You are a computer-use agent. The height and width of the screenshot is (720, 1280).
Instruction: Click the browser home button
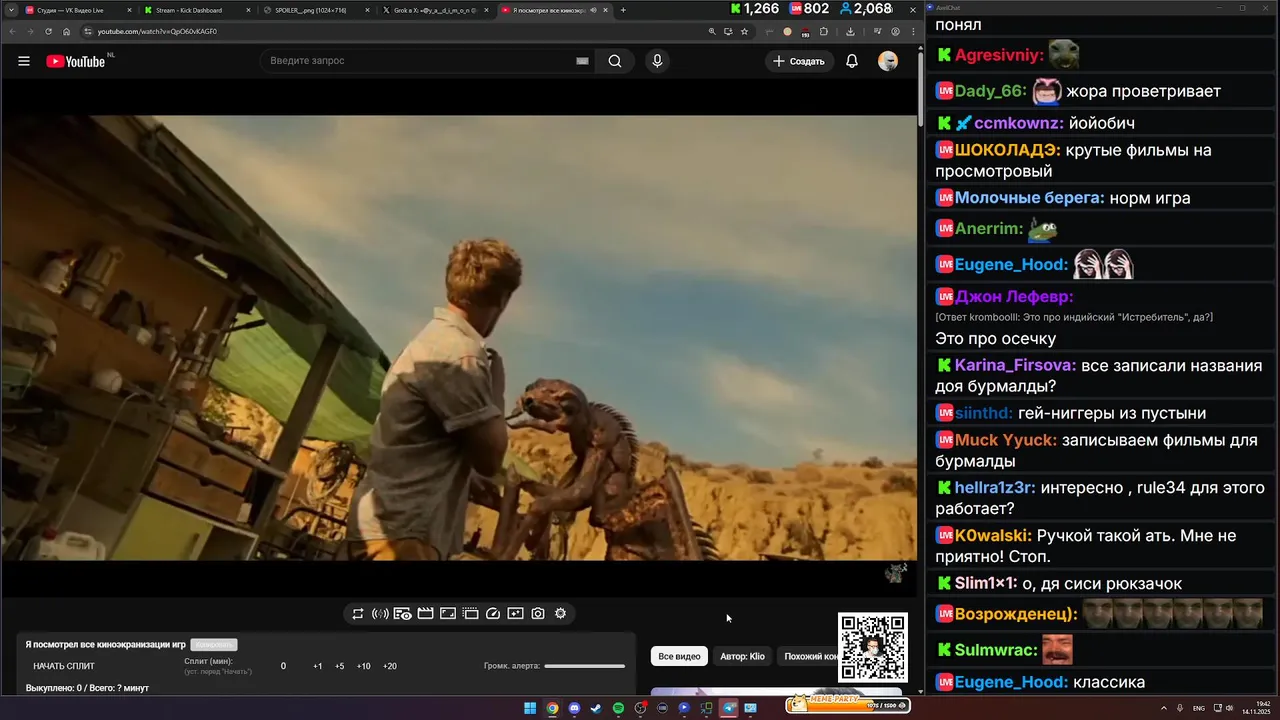point(66,31)
